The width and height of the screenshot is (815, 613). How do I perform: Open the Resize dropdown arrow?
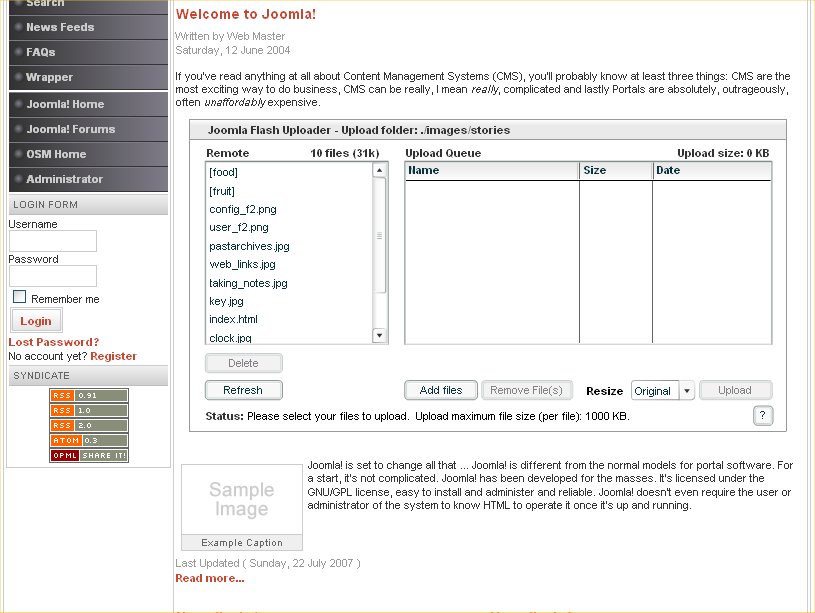point(687,390)
